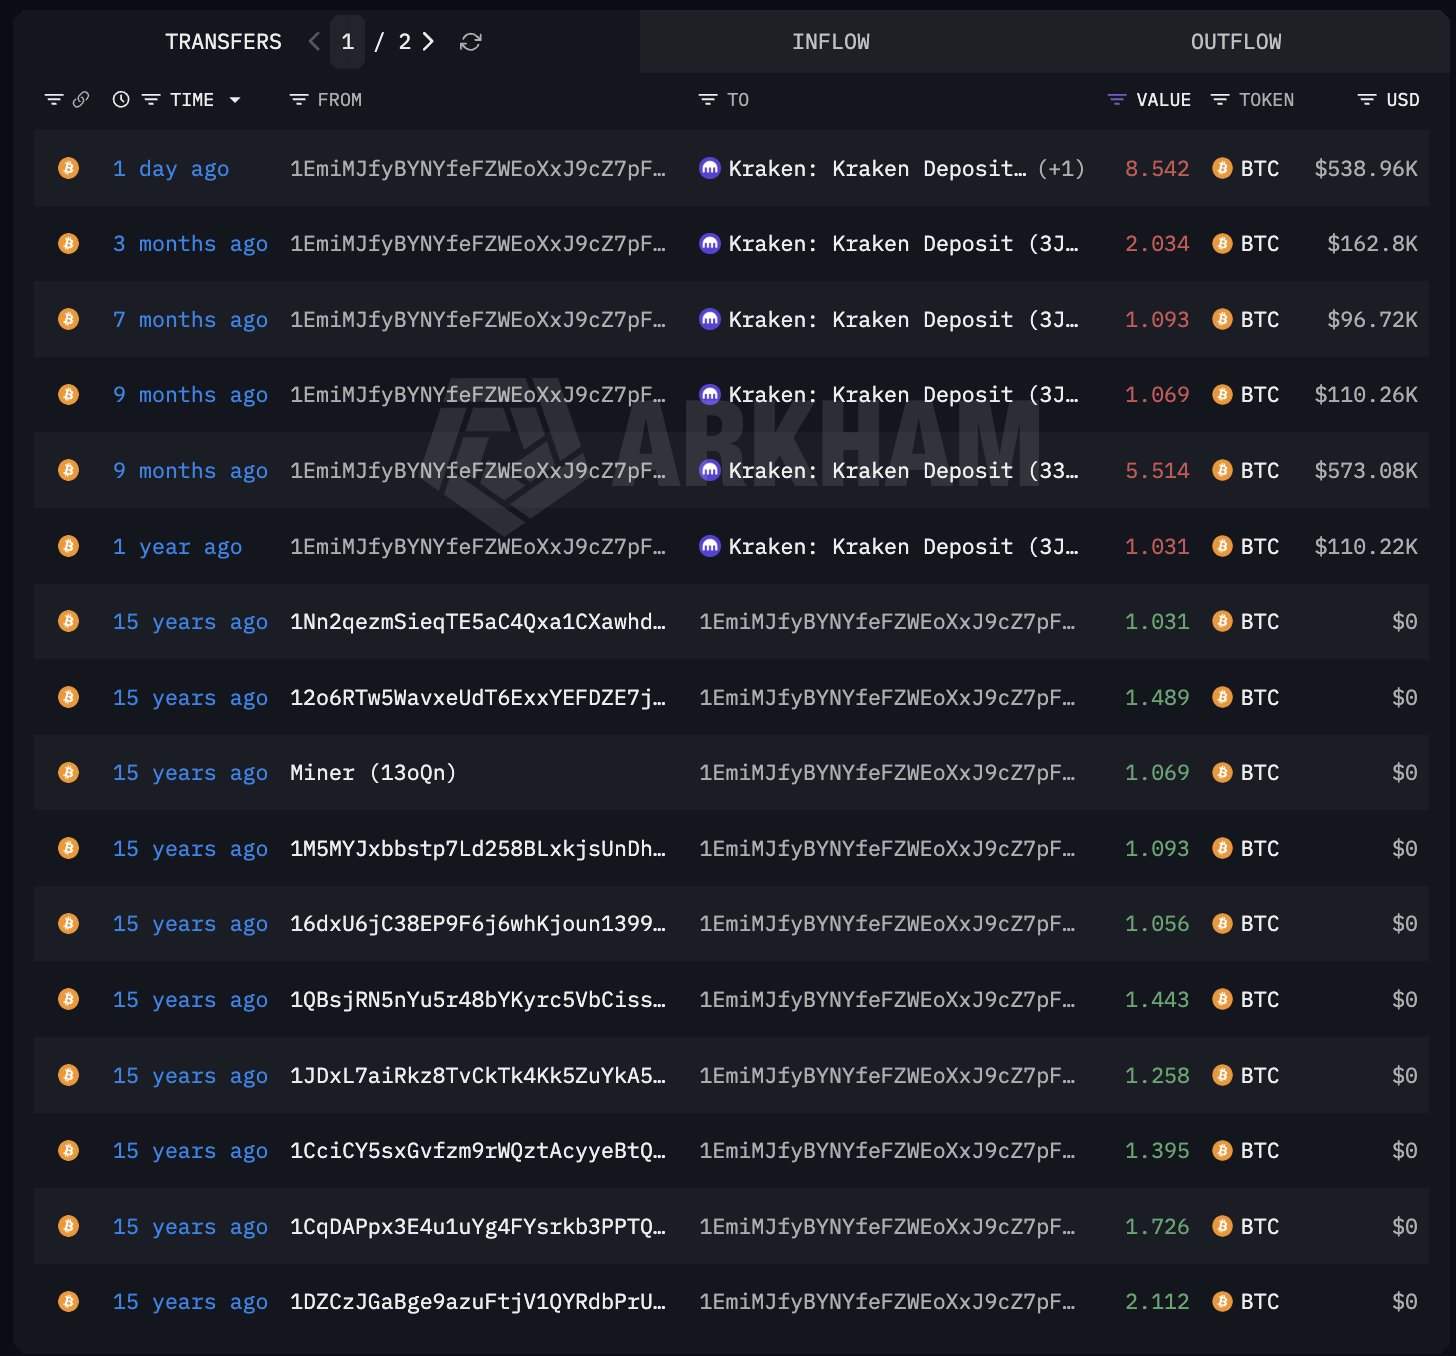
Task: Click the Bitcoin chain icon on the 1 year ago row
Action: click(69, 546)
